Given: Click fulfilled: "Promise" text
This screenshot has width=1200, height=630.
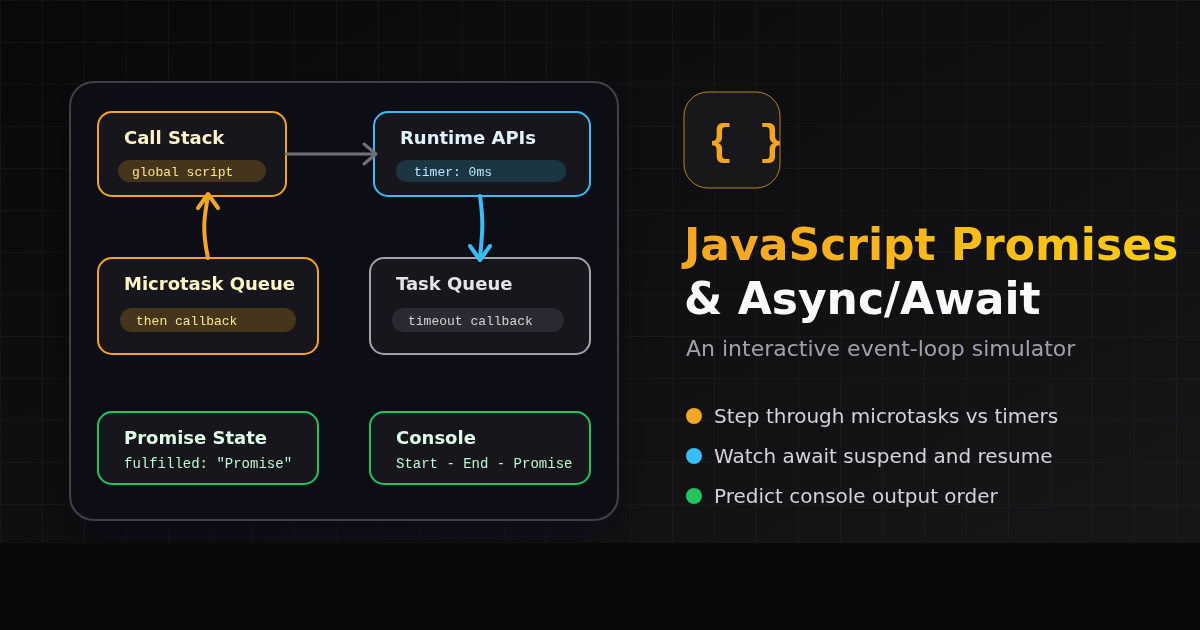Looking at the screenshot, I should pyautogui.click(x=208, y=464).
